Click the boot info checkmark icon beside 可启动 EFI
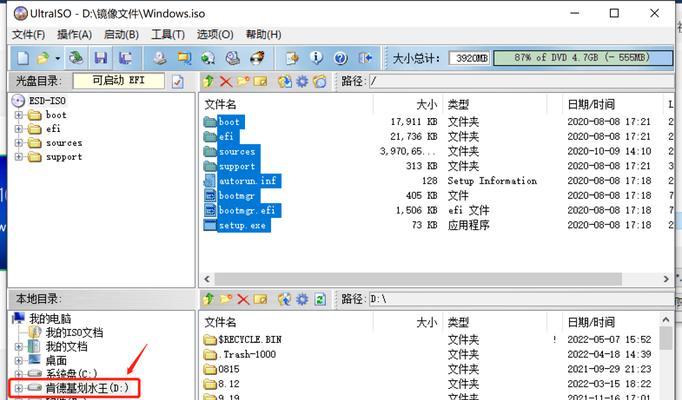Screen dimensions: 682x400 tap(177, 81)
